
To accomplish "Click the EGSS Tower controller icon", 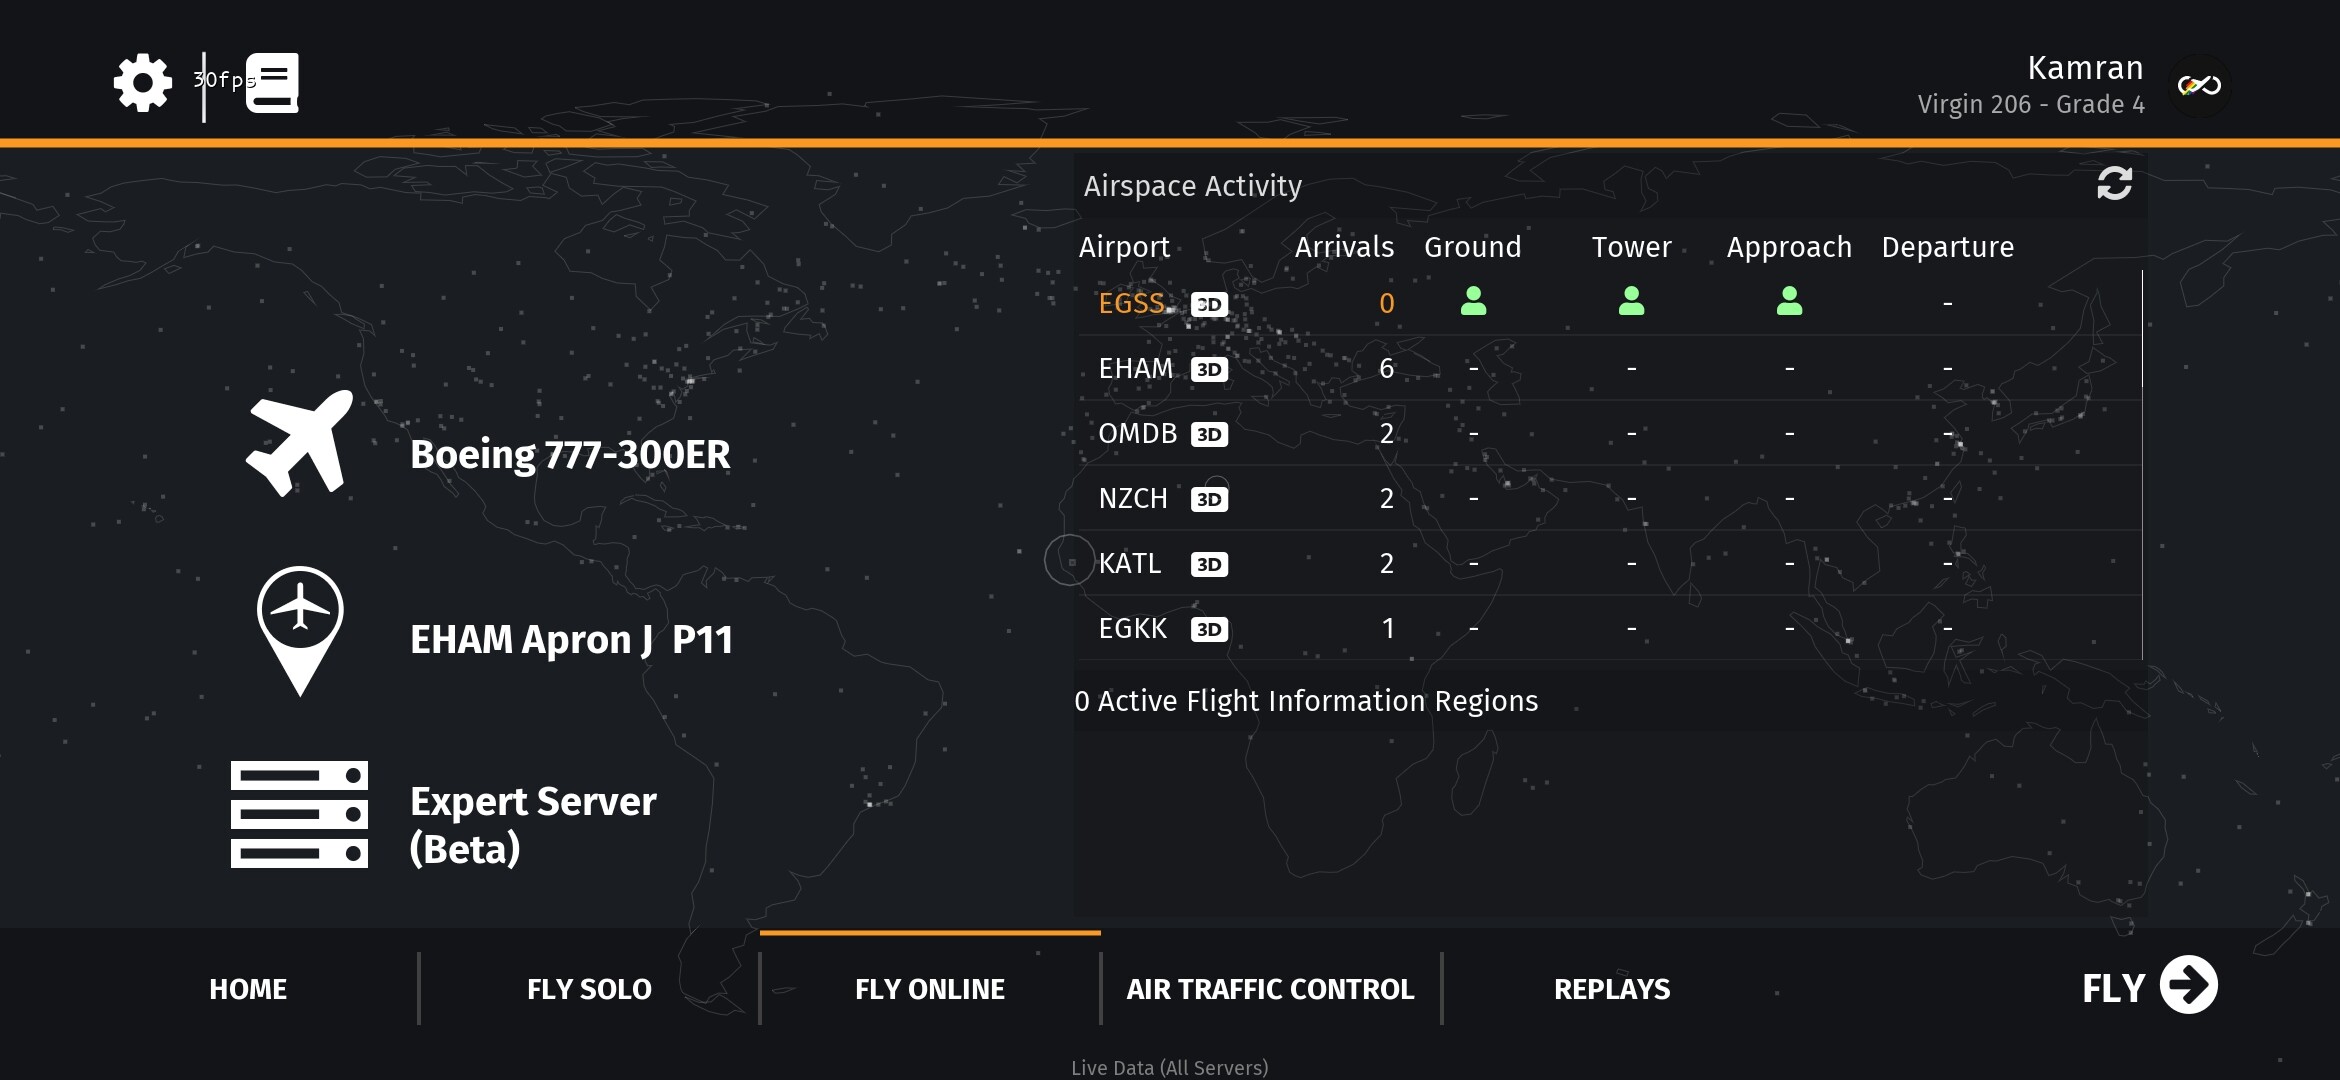I will pos(1631,301).
